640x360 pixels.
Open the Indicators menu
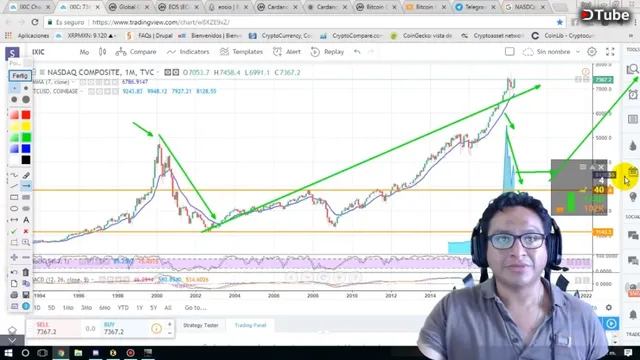(188, 52)
